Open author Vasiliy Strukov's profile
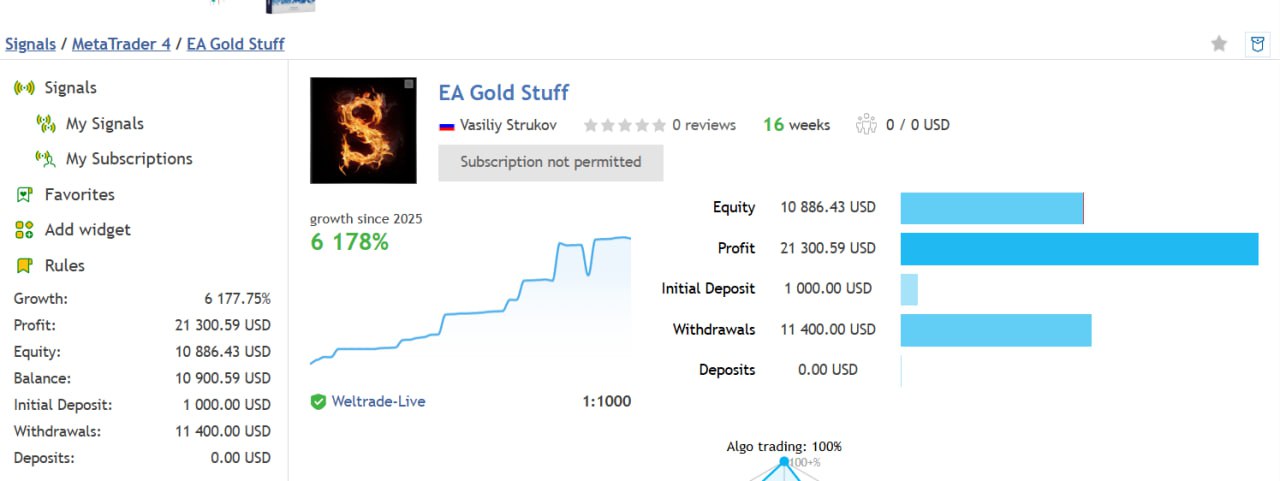This screenshot has height=481, width=1280. click(x=508, y=125)
